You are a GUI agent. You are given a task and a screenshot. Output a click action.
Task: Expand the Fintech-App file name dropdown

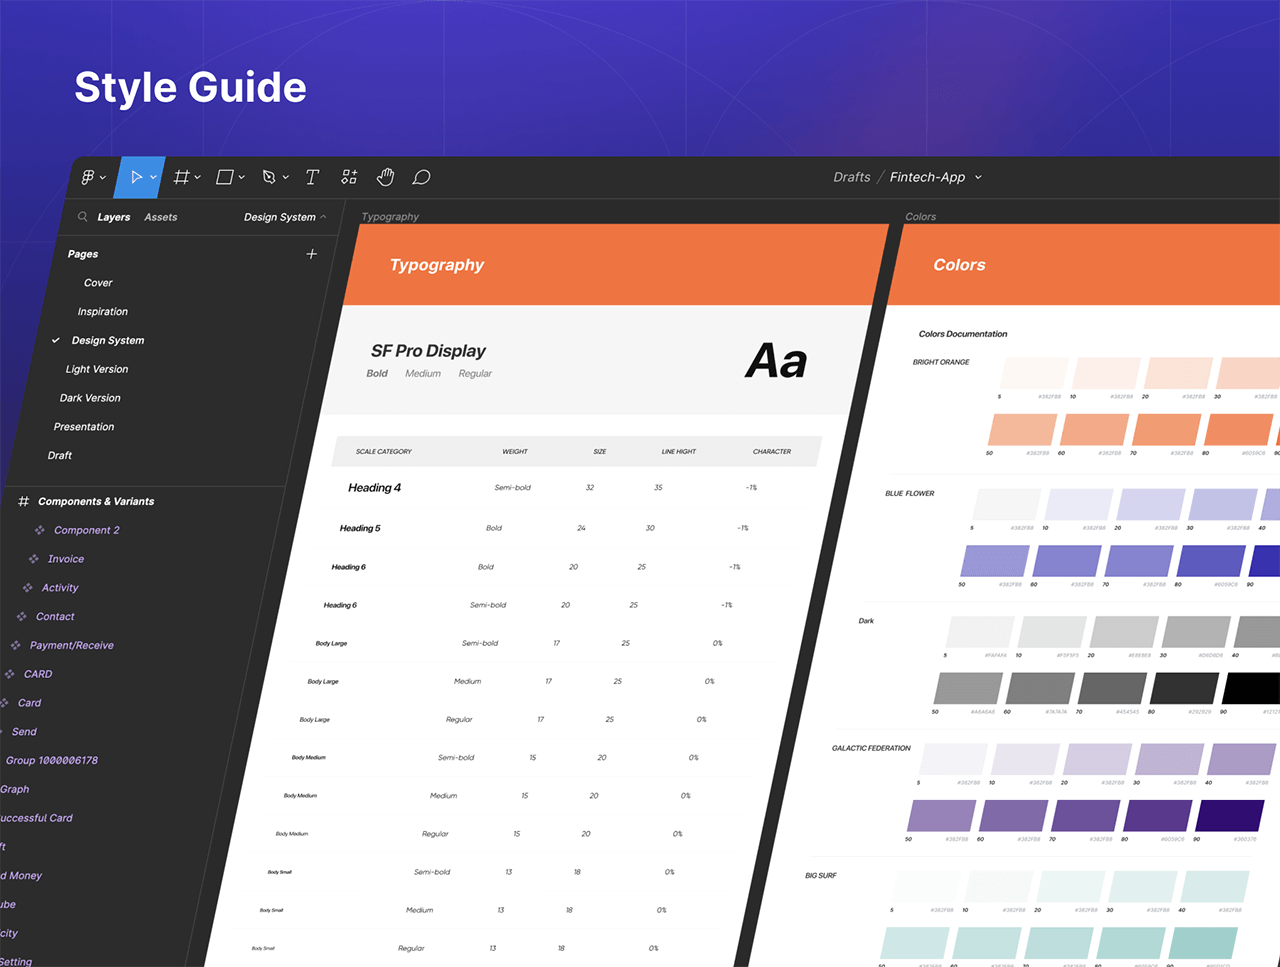[978, 177]
